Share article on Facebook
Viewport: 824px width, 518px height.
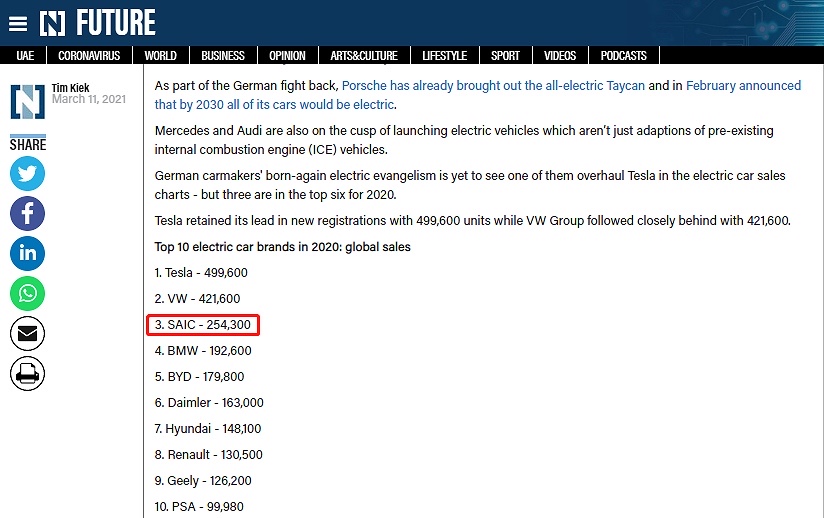tap(27, 213)
